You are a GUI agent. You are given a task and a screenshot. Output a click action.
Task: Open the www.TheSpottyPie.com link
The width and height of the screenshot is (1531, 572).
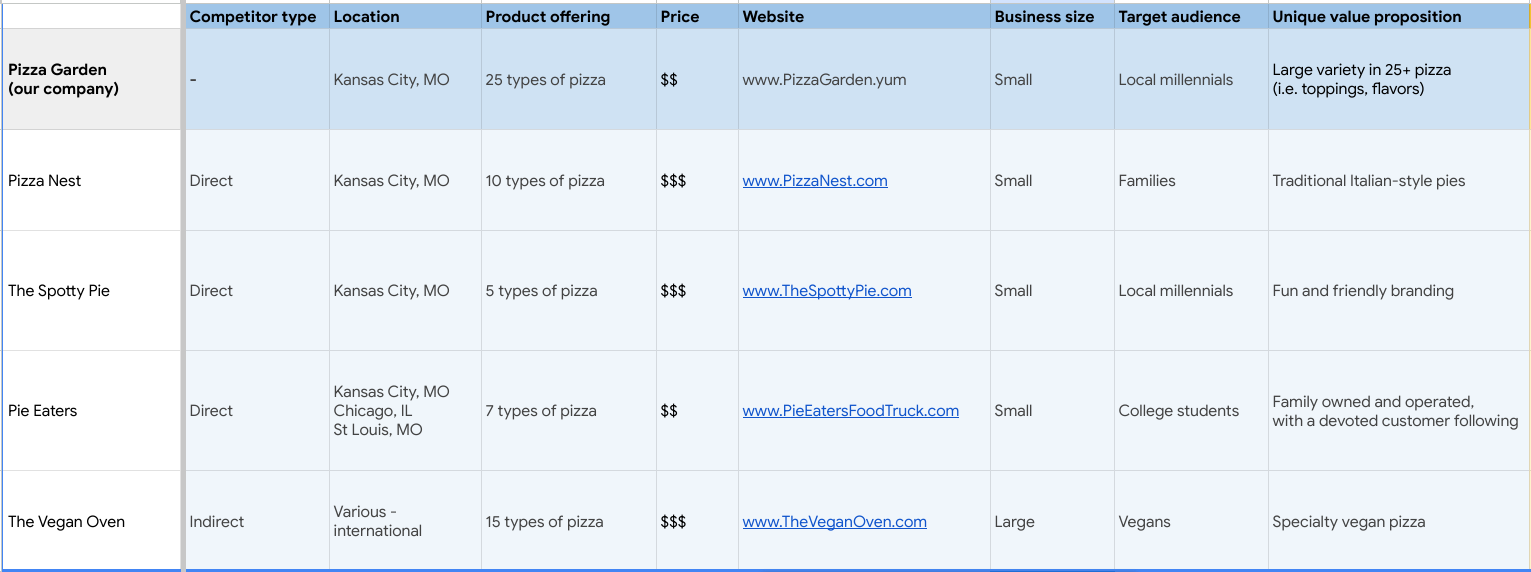click(x=827, y=291)
